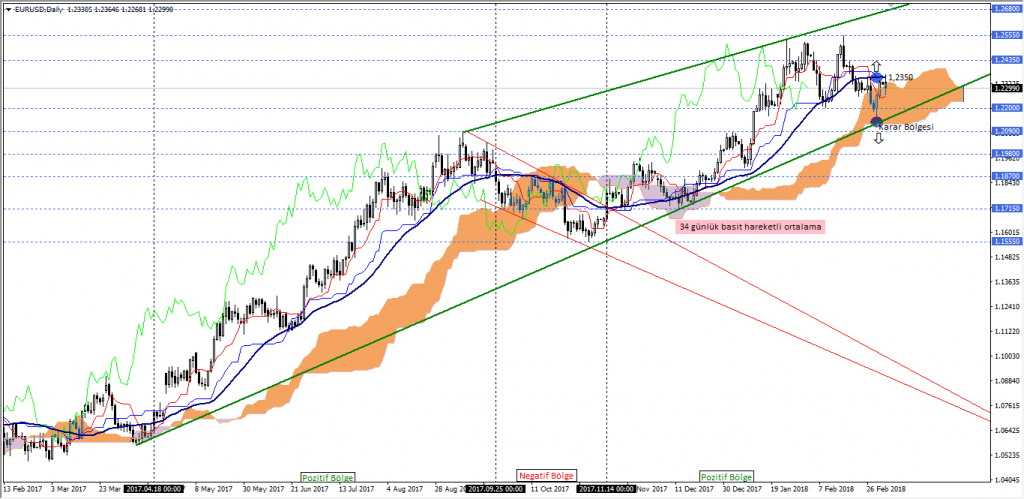Click the 1.13635 price scale value
This screenshot has height=499, width=1024.
pyautogui.click(x=1006, y=282)
